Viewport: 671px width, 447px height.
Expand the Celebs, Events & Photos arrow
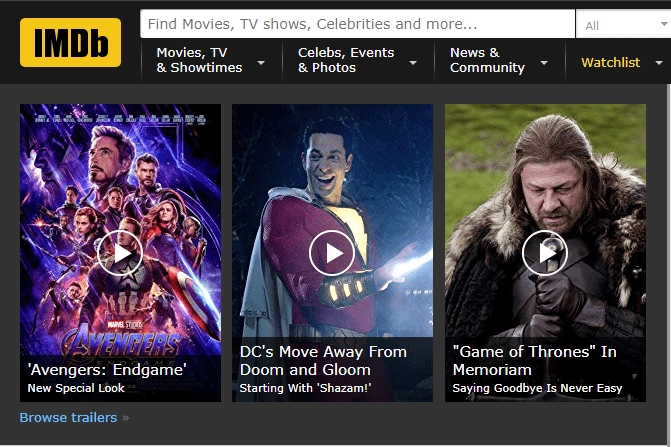click(x=413, y=63)
